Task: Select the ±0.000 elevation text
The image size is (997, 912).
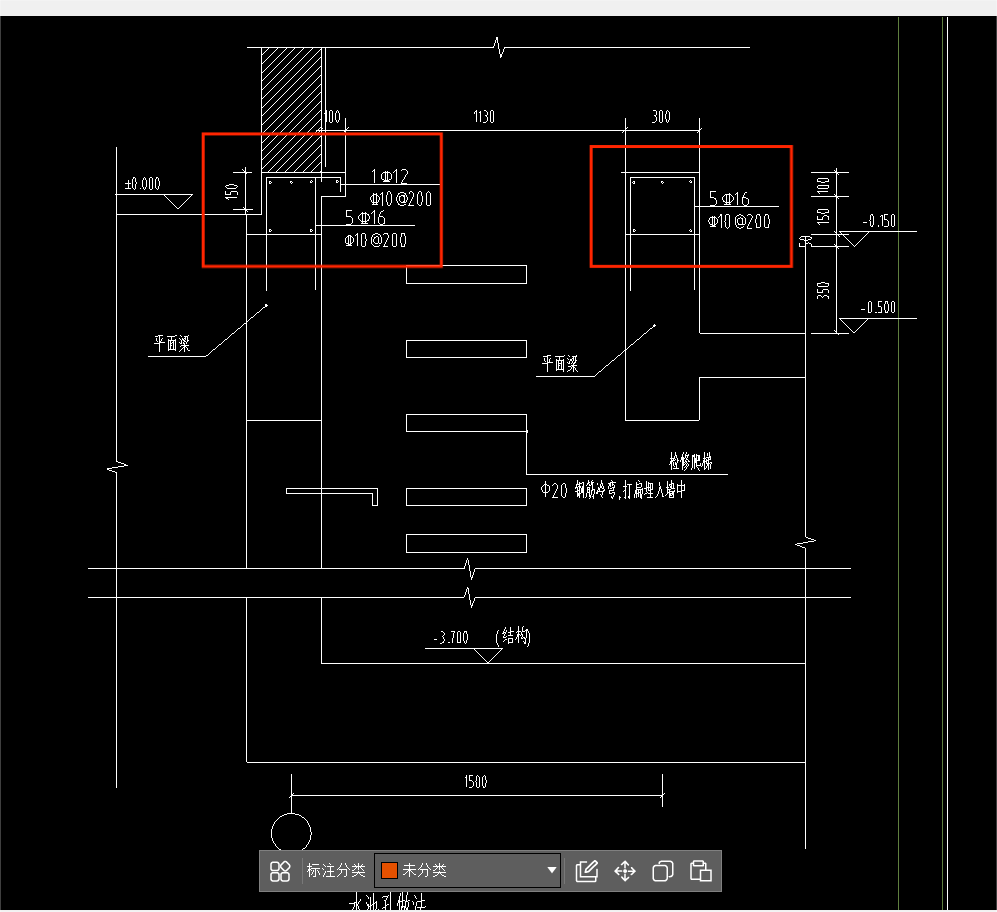Action: (142, 184)
